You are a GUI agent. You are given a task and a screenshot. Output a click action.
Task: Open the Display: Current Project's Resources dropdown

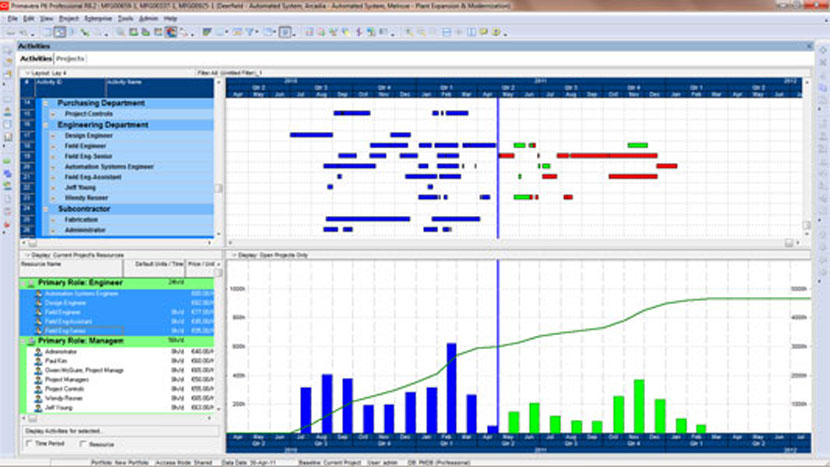point(27,256)
